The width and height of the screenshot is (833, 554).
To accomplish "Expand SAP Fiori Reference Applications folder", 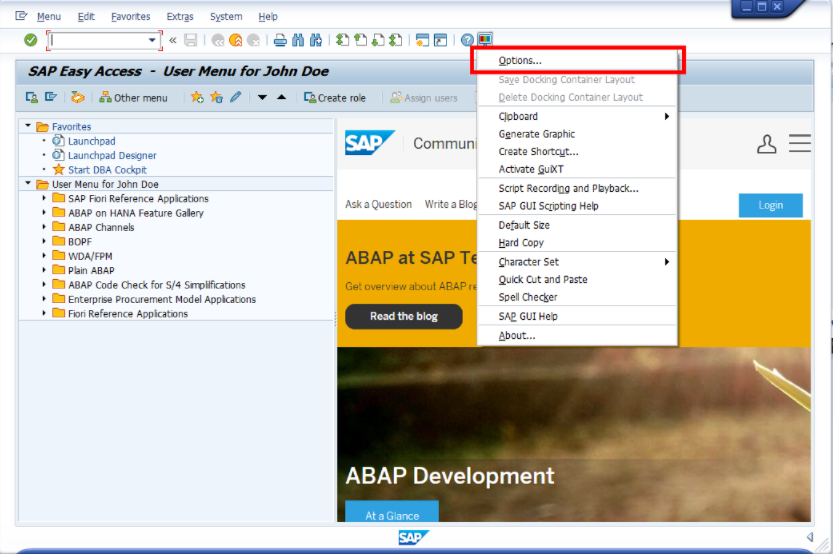I will (44, 198).
